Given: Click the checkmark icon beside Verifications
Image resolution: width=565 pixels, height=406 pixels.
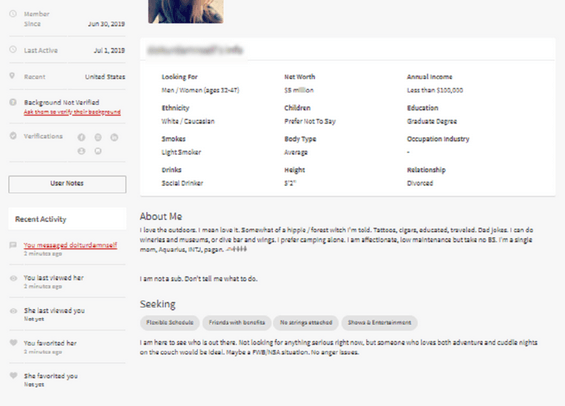Looking at the screenshot, I should point(13,136).
